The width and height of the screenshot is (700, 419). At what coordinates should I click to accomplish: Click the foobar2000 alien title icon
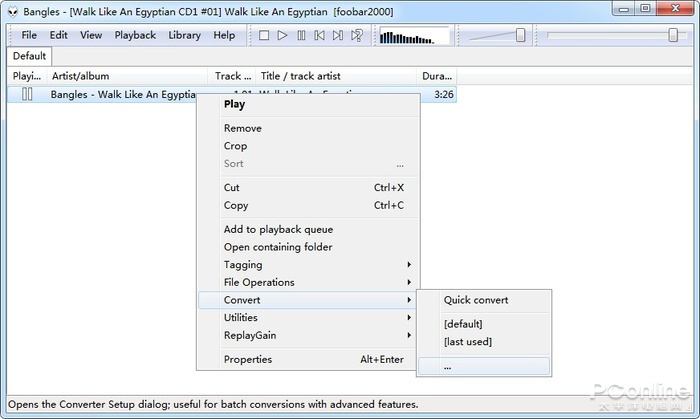(x=12, y=12)
